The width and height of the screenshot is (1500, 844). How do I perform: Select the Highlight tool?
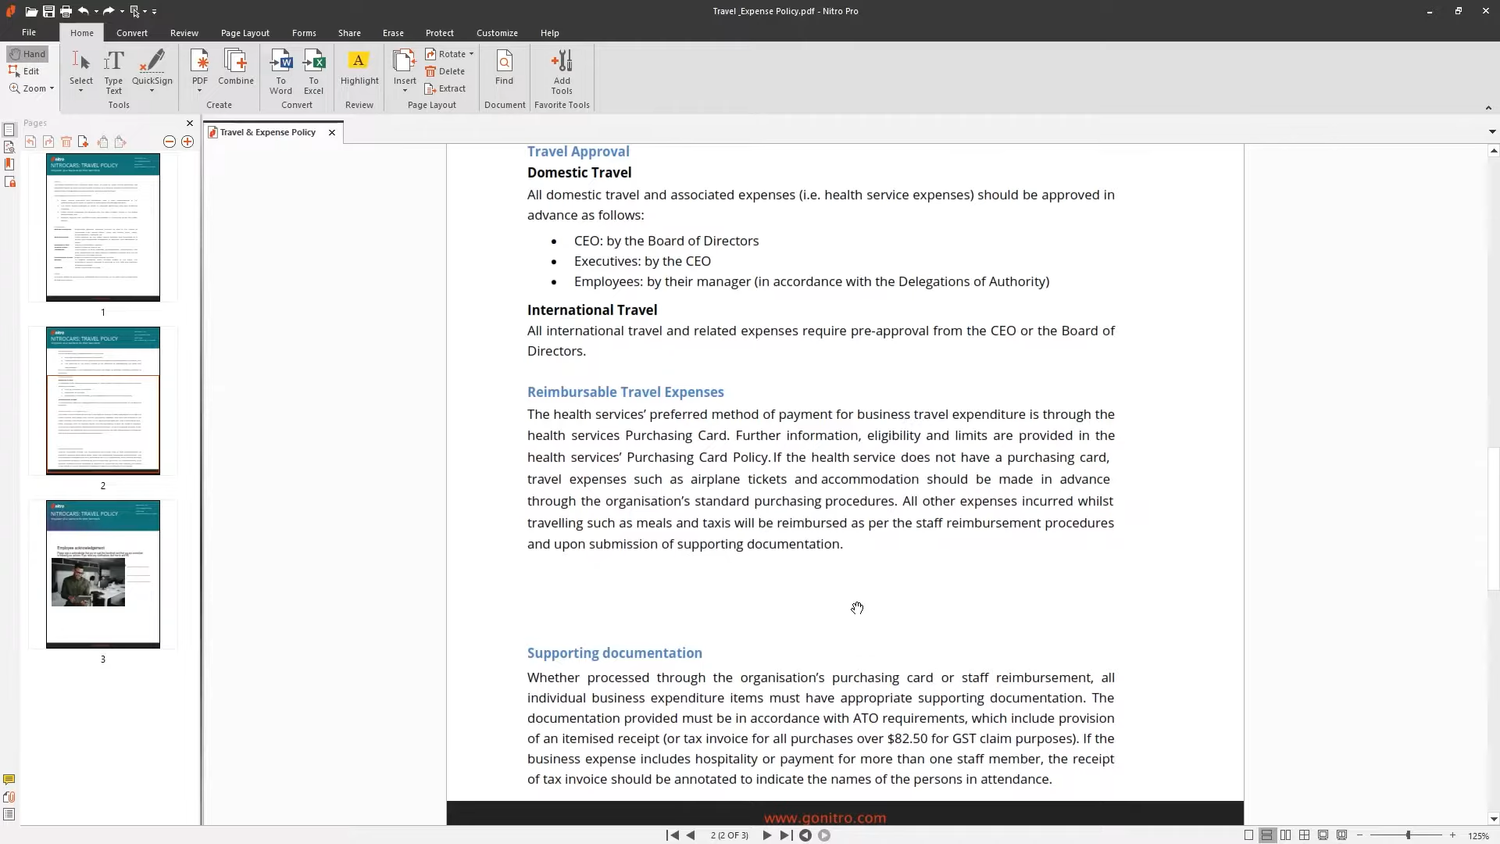point(359,68)
